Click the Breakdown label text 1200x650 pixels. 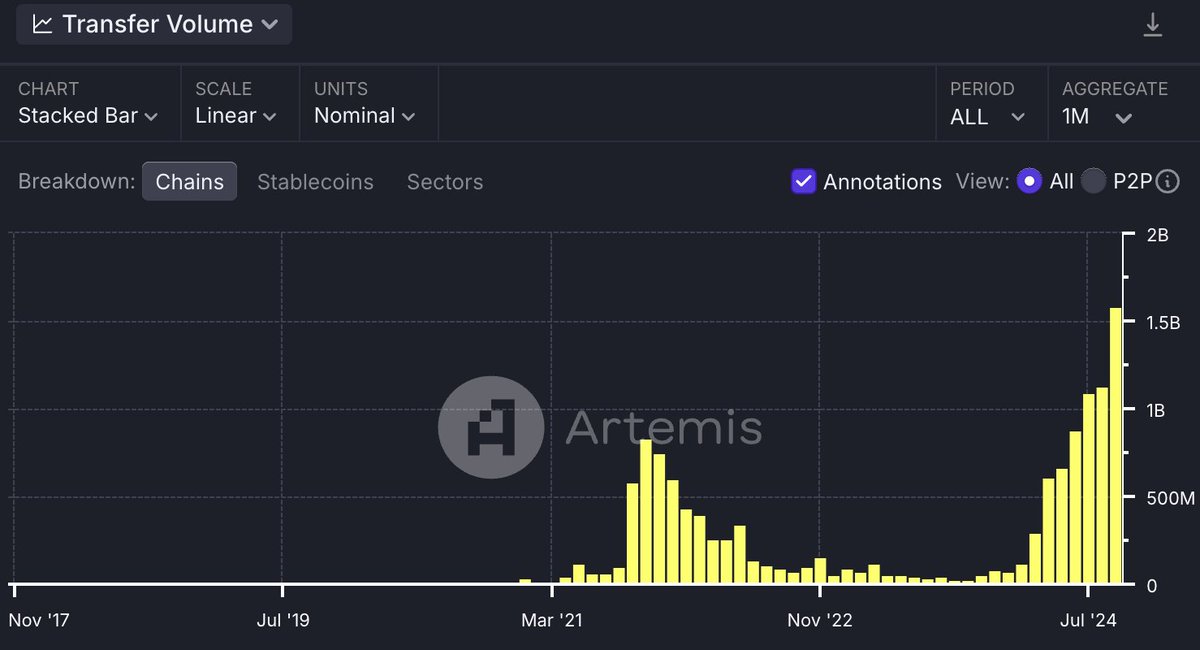click(x=76, y=182)
